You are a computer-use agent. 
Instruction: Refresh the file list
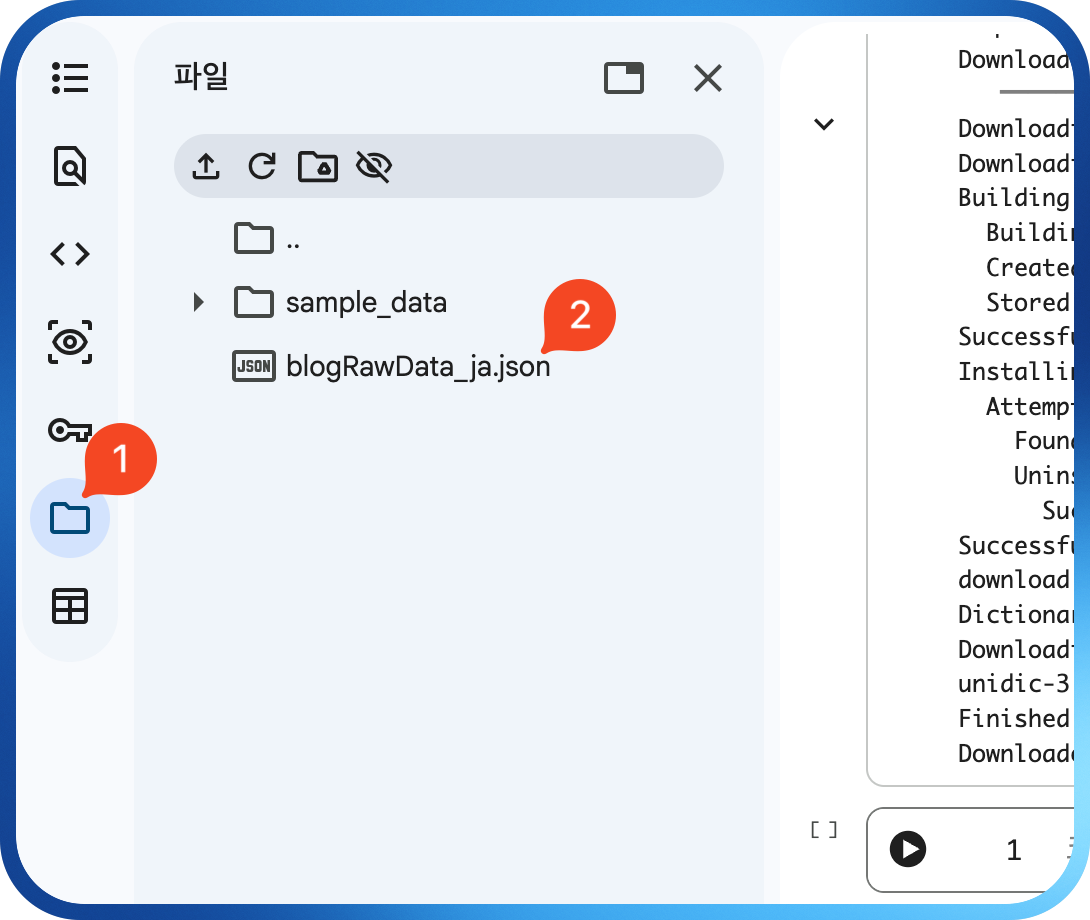[x=262, y=166]
